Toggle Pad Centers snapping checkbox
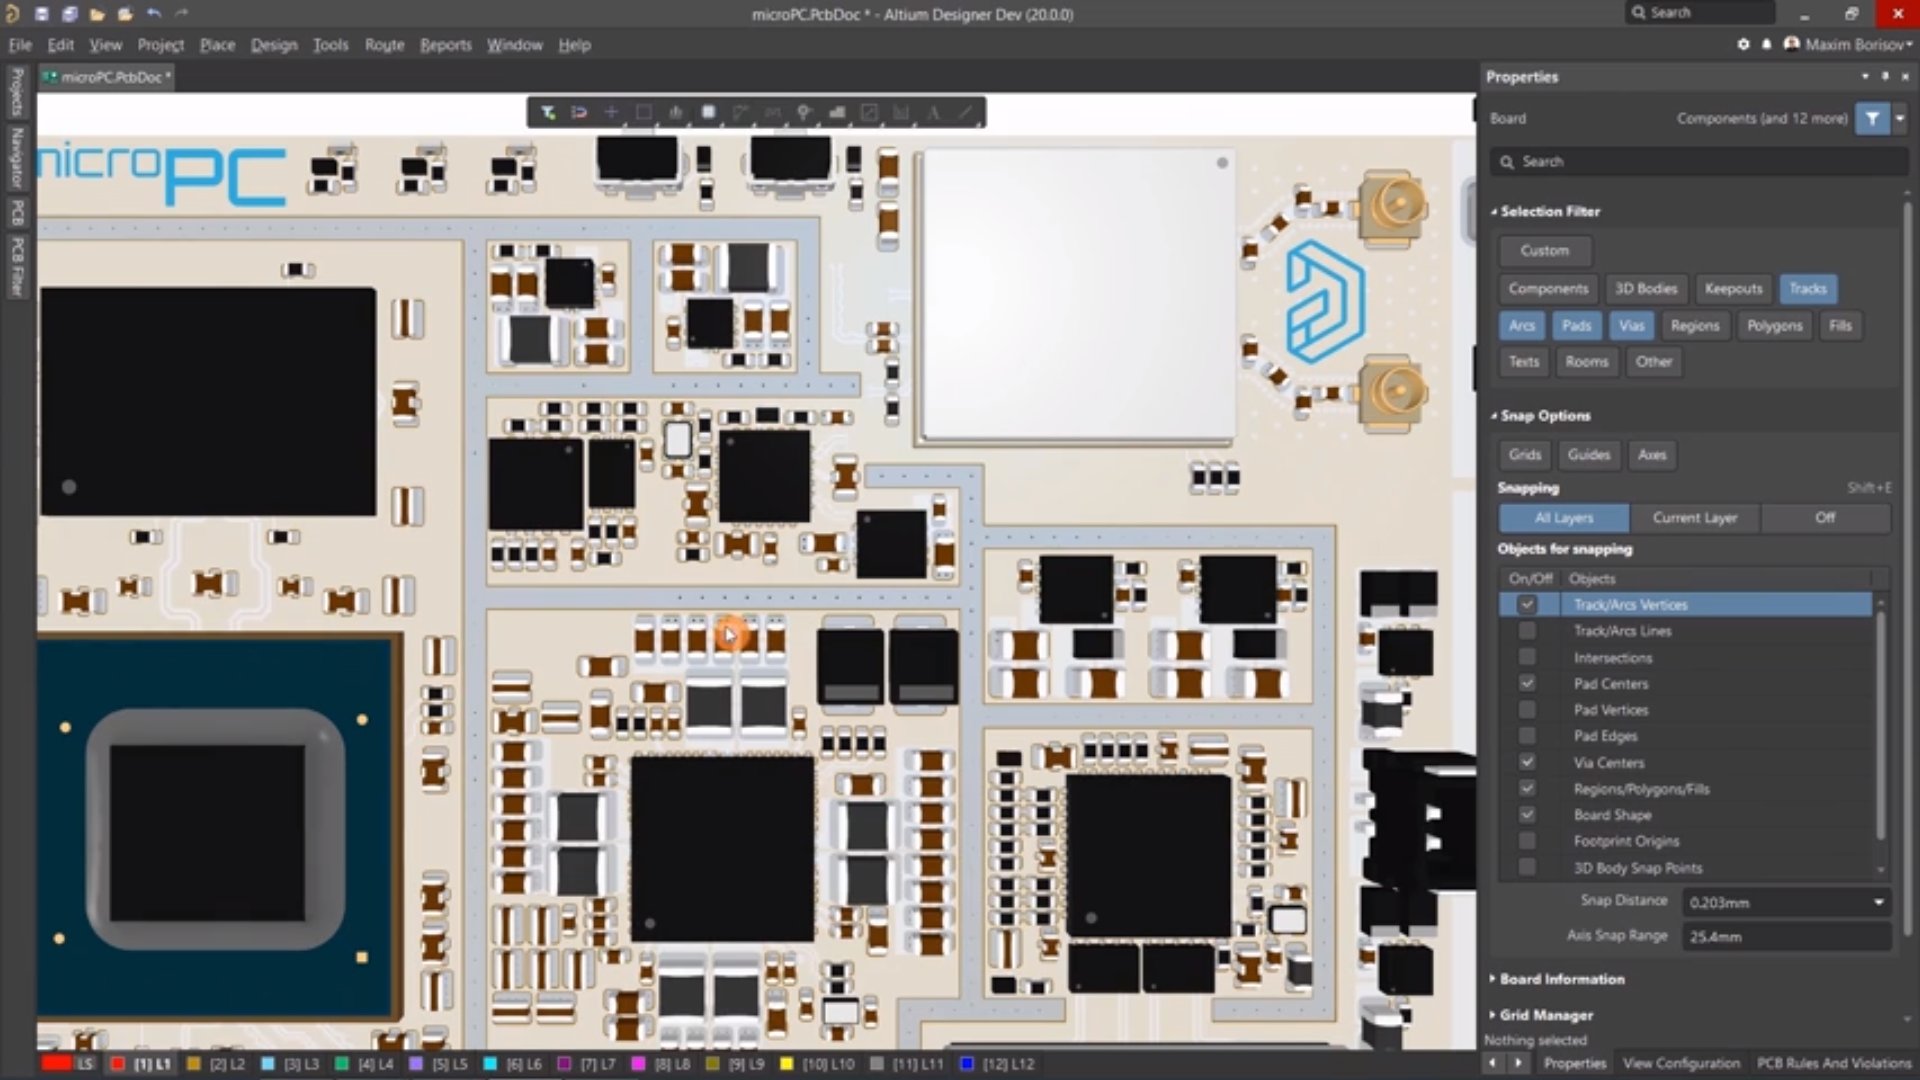 click(x=1527, y=683)
